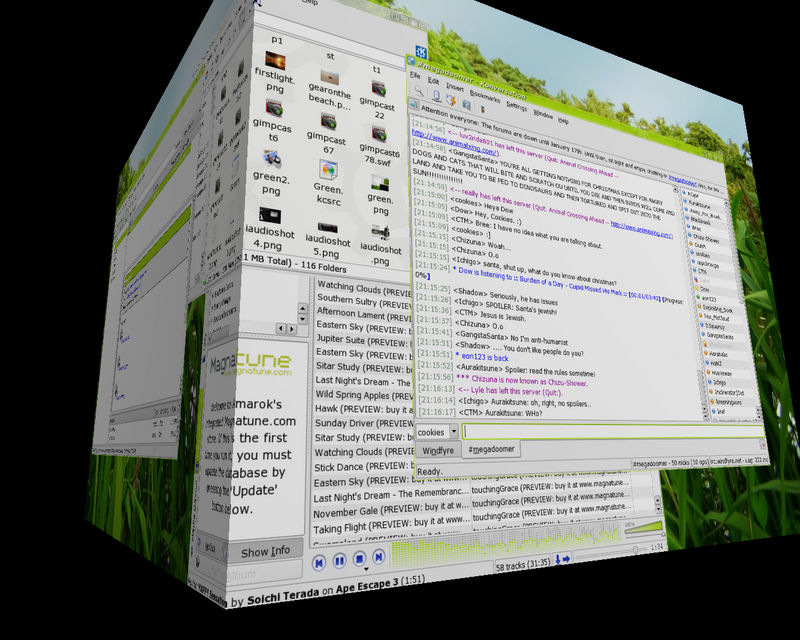Switch to the #megadoomer tab
Viewport: 800px width, 640px height.
coord(491,449)
